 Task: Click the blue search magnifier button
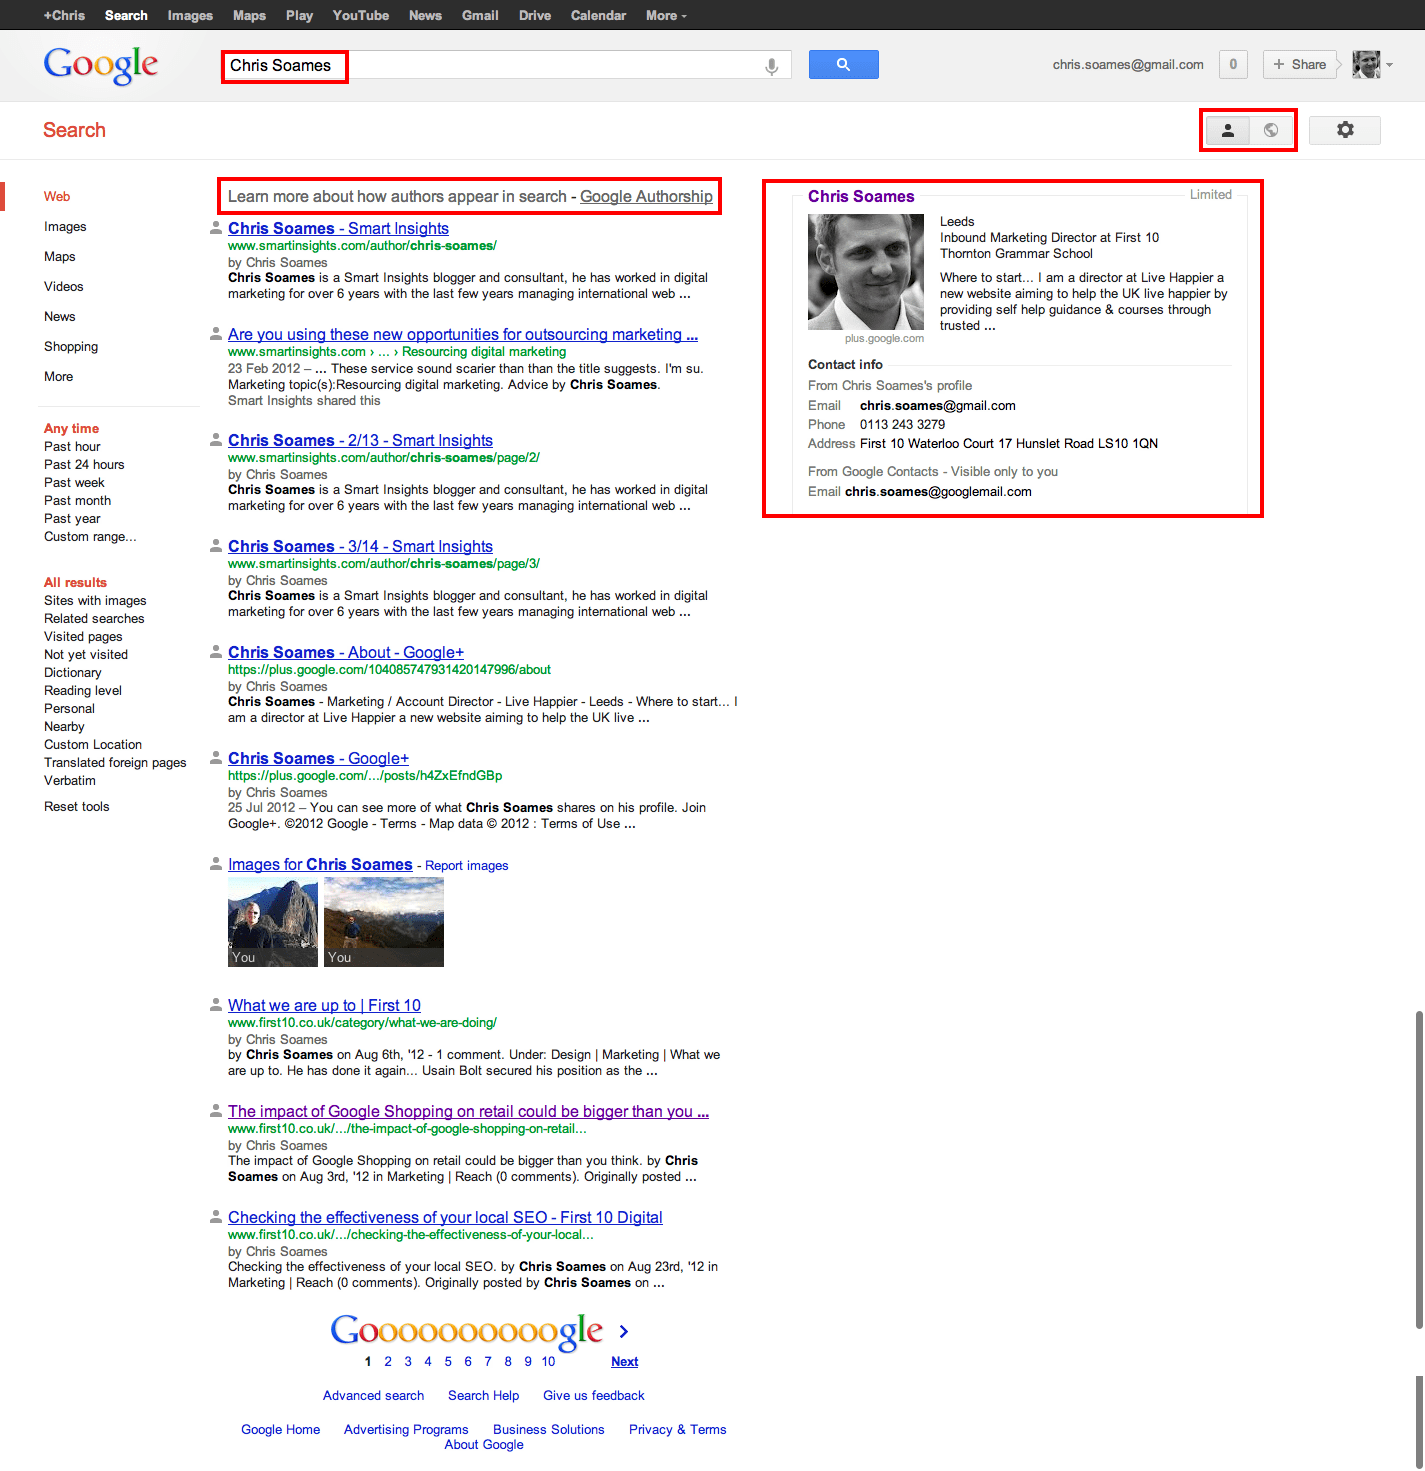point(843,65)
